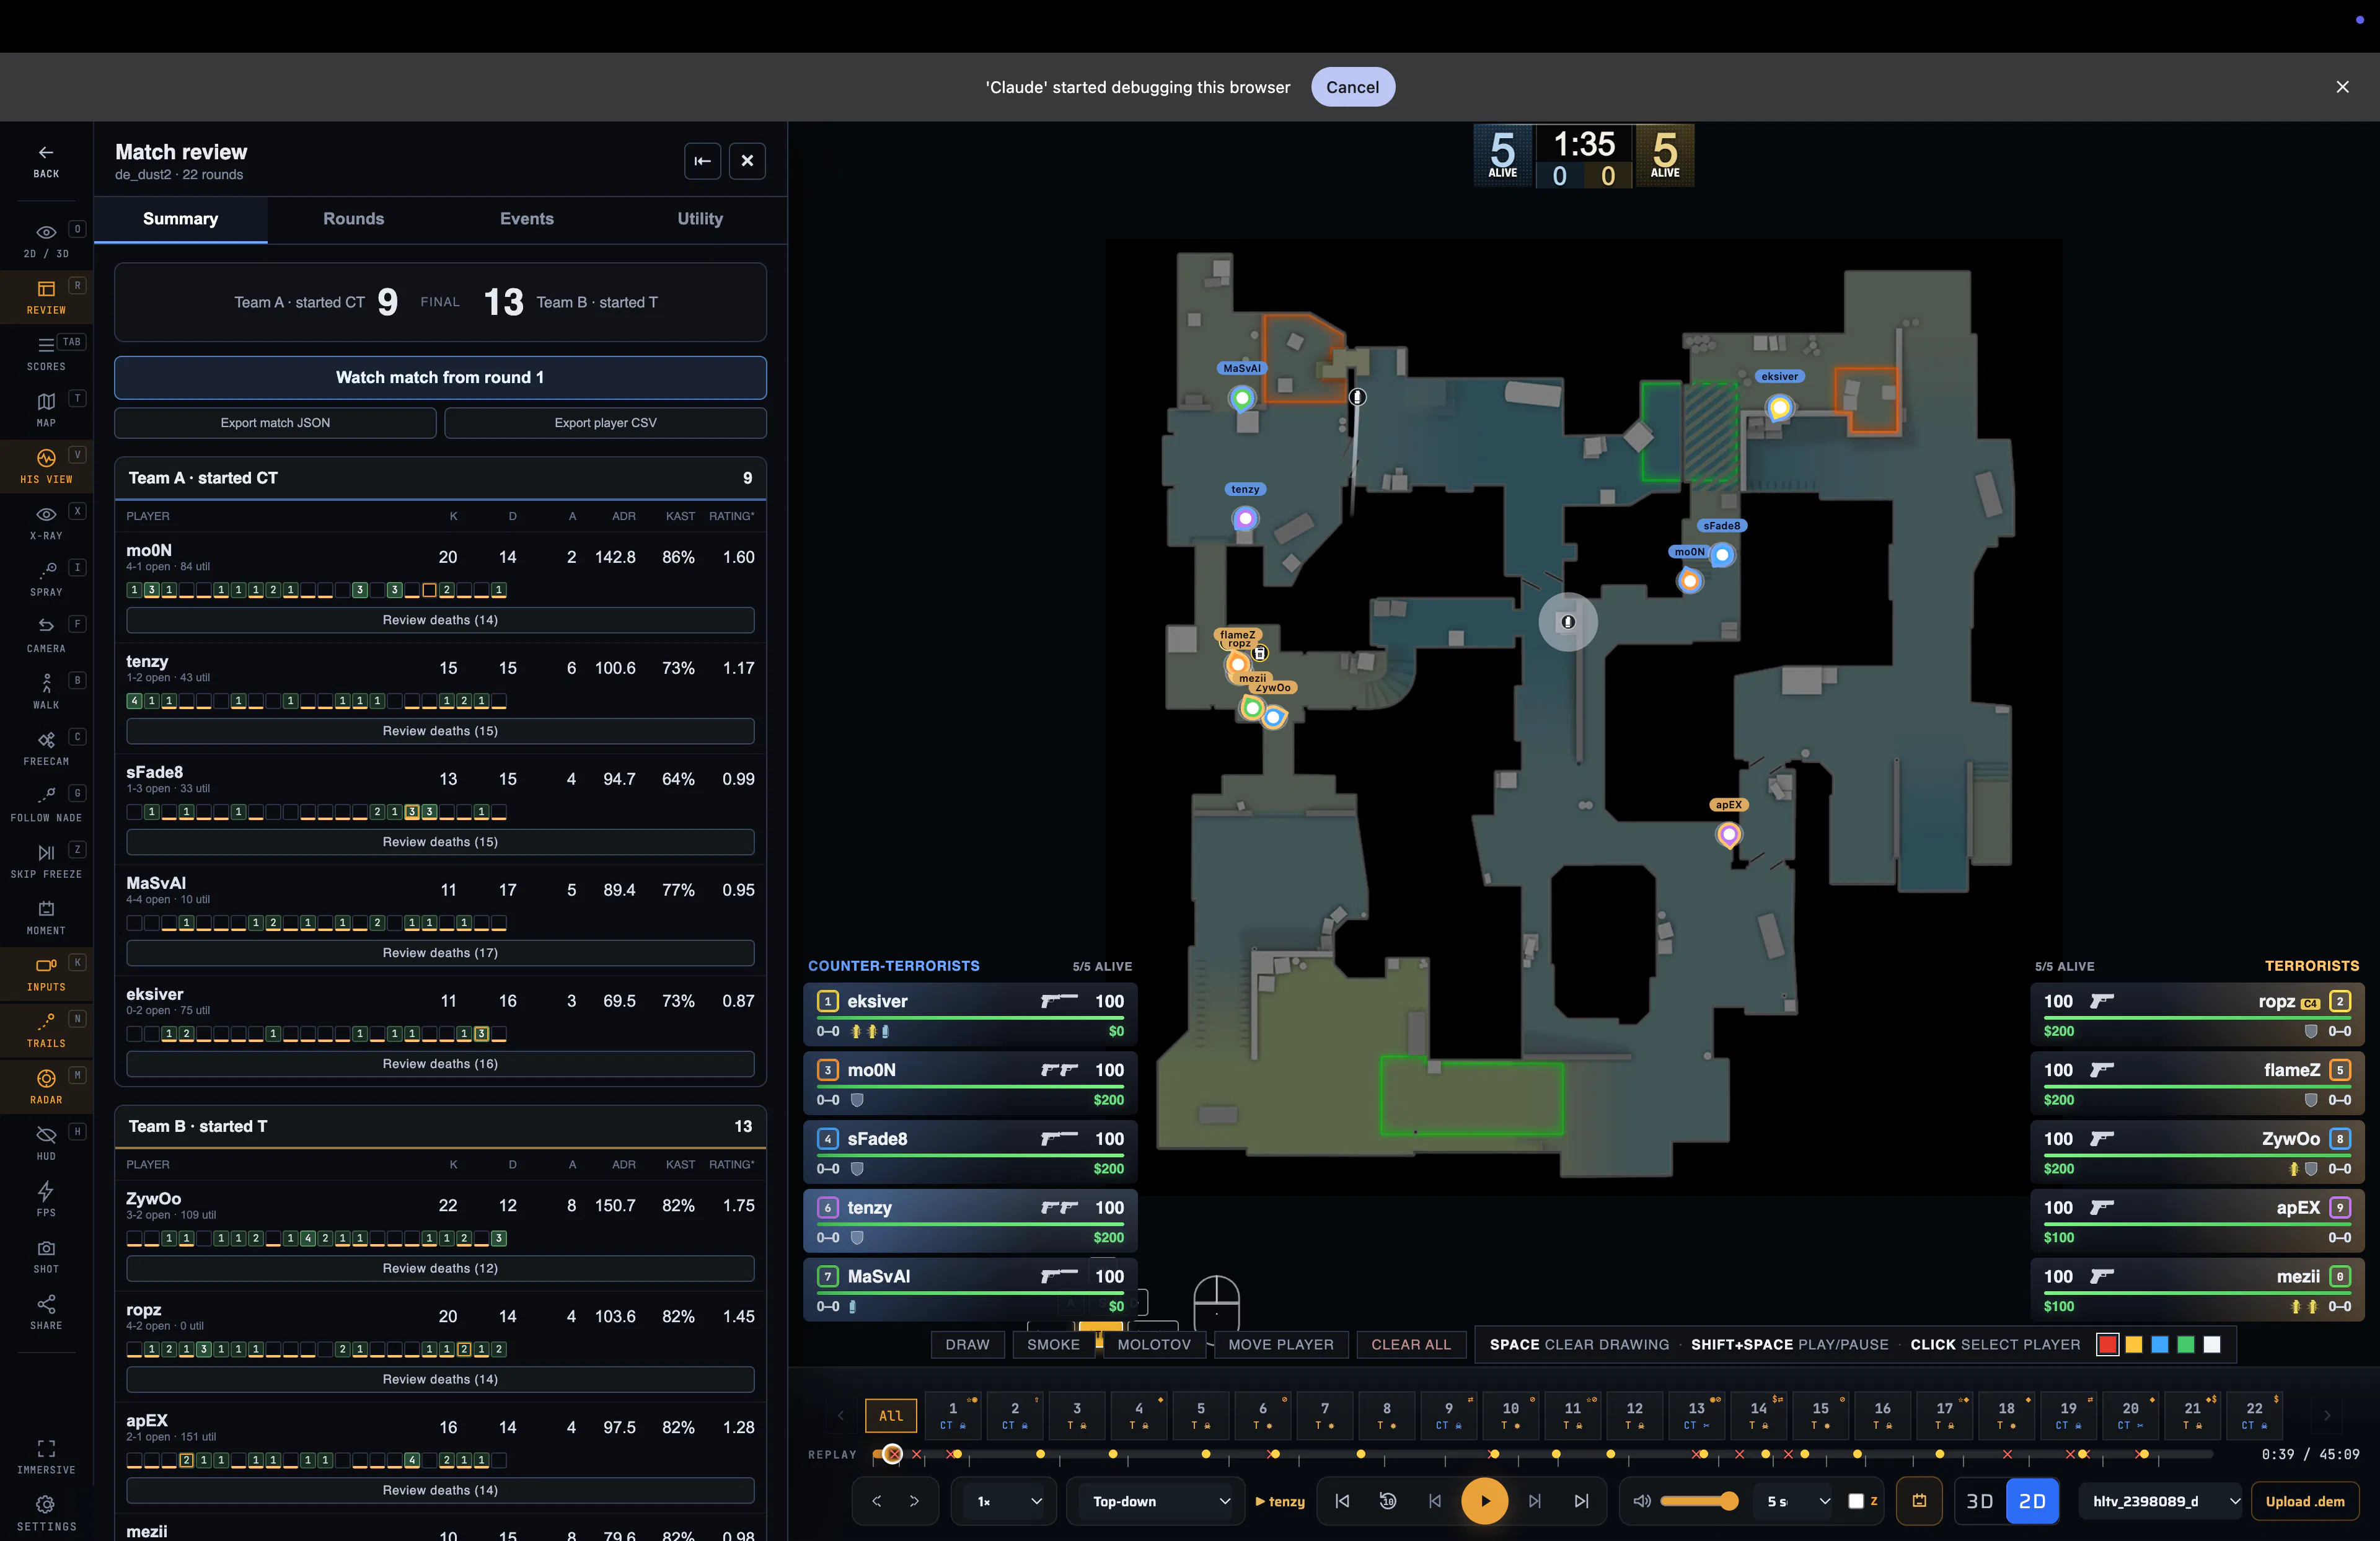2380x1541 pixels.
Task: Switch to the Events tab
Action: pos(527,219)
